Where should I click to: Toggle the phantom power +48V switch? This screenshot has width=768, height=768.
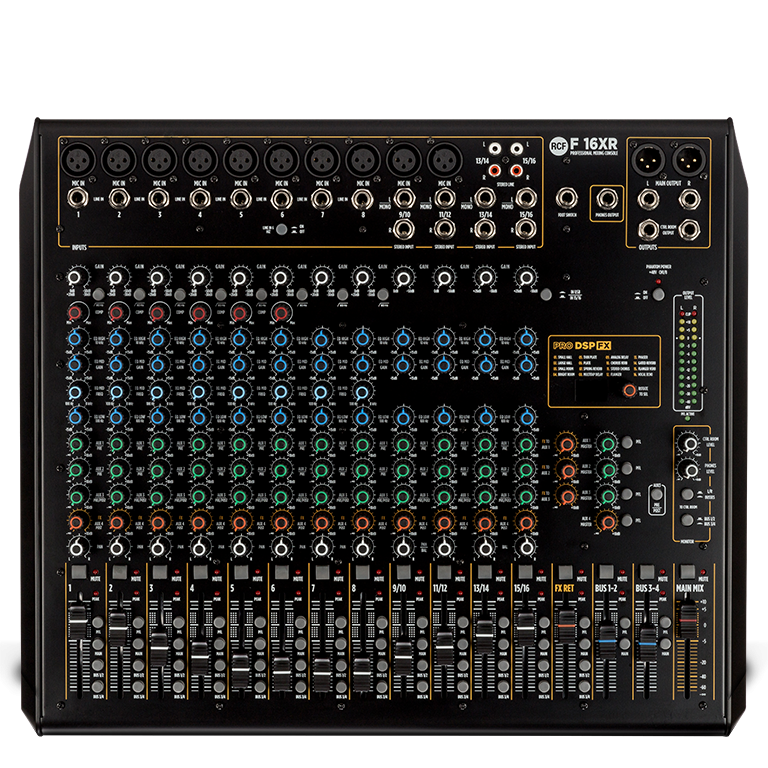659,294
